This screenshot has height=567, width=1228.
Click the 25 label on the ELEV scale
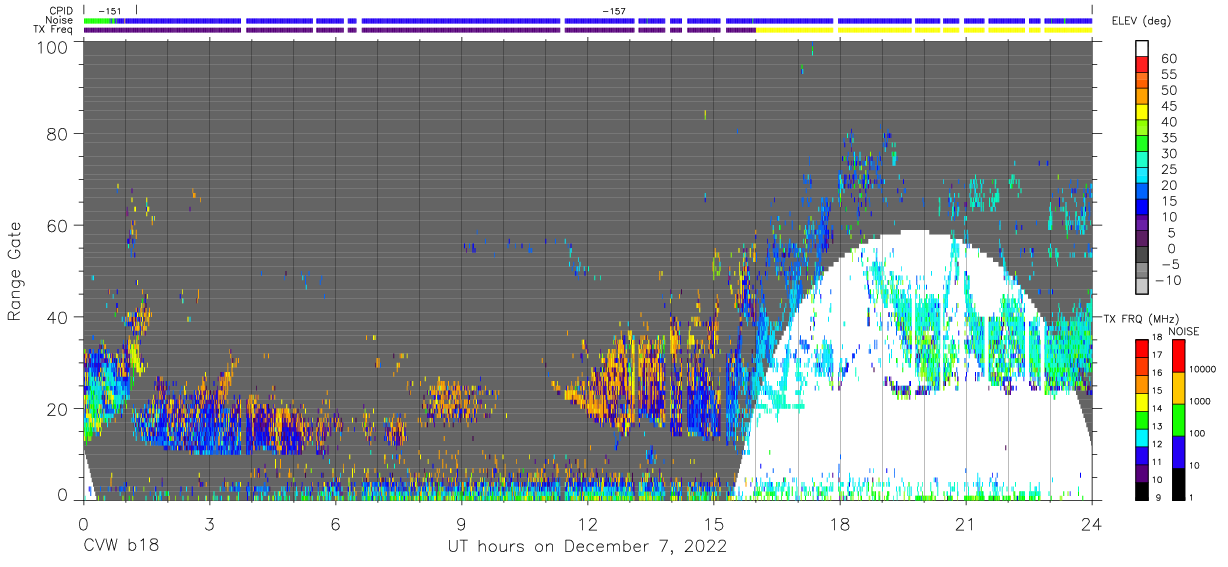(x=1168, y=169)
